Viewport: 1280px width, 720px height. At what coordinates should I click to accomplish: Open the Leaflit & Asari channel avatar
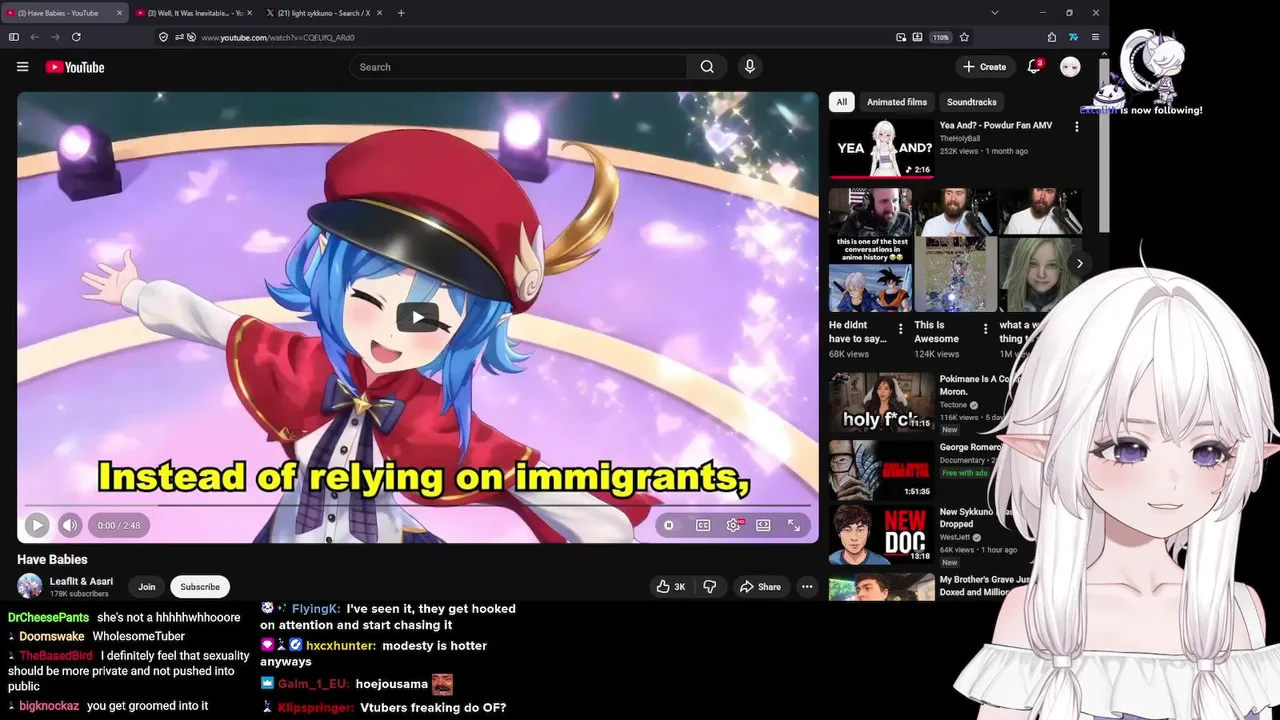tap(30, 587)
